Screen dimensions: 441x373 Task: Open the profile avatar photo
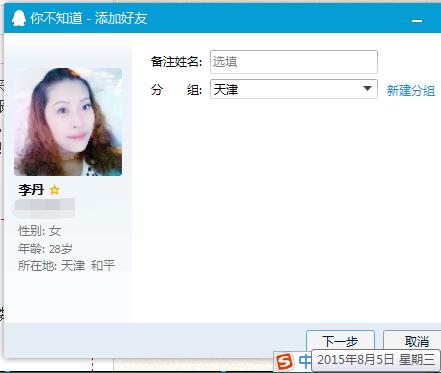(68, 122)
